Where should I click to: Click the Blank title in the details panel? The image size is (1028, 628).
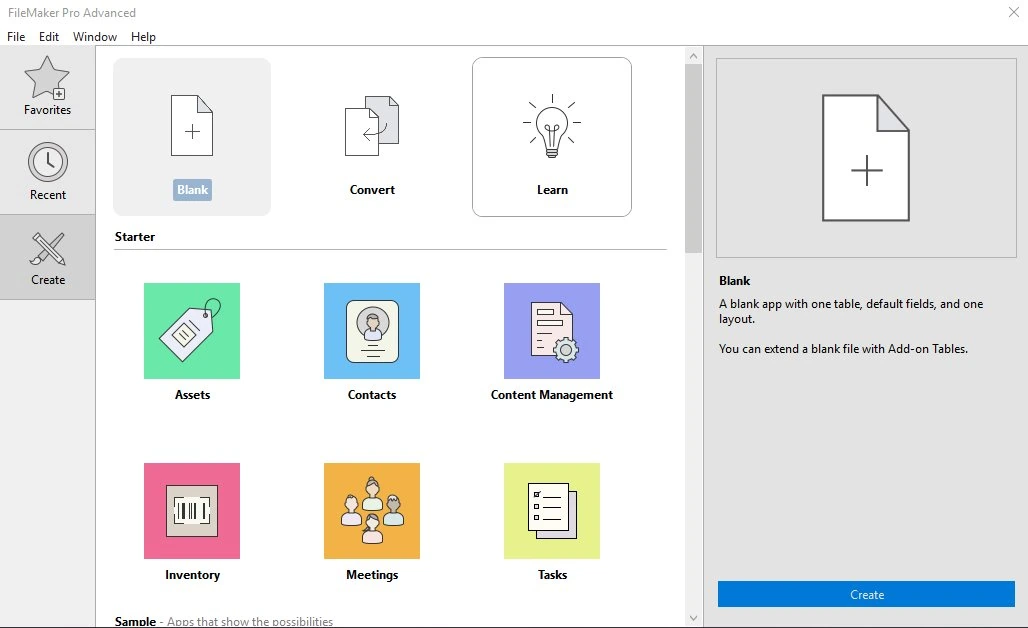(x=734, y=281)
